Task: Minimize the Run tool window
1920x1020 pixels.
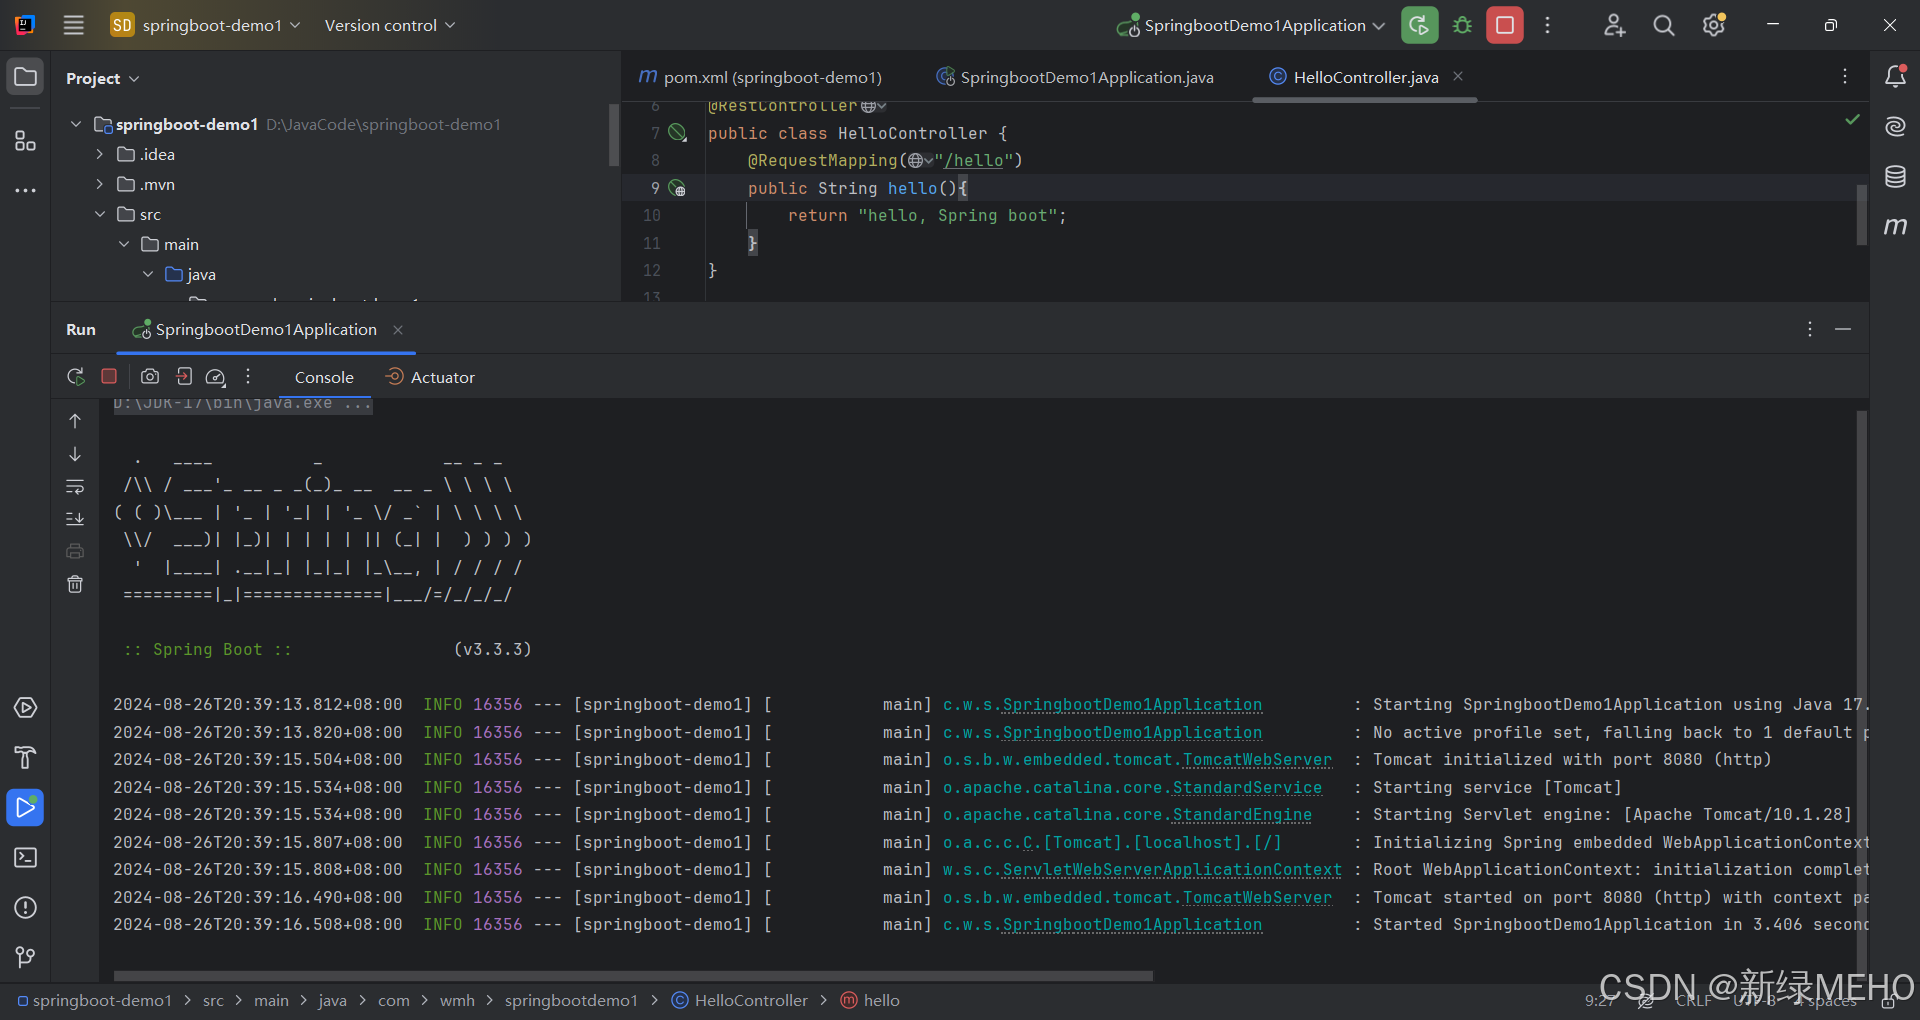Action: coord(1843,329)
